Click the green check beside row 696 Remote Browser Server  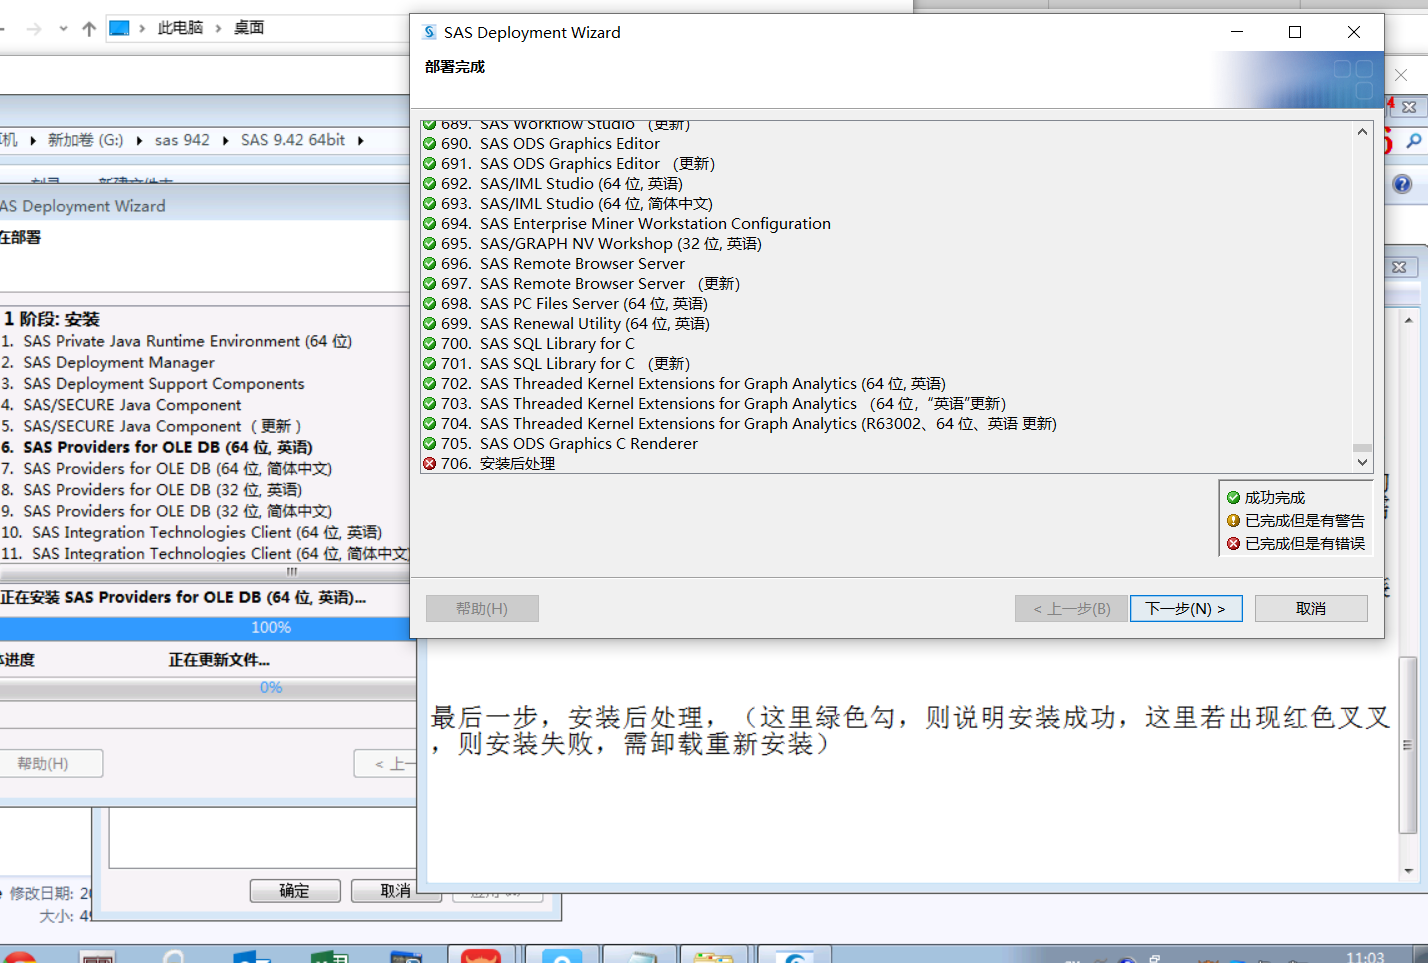(430, 263)
